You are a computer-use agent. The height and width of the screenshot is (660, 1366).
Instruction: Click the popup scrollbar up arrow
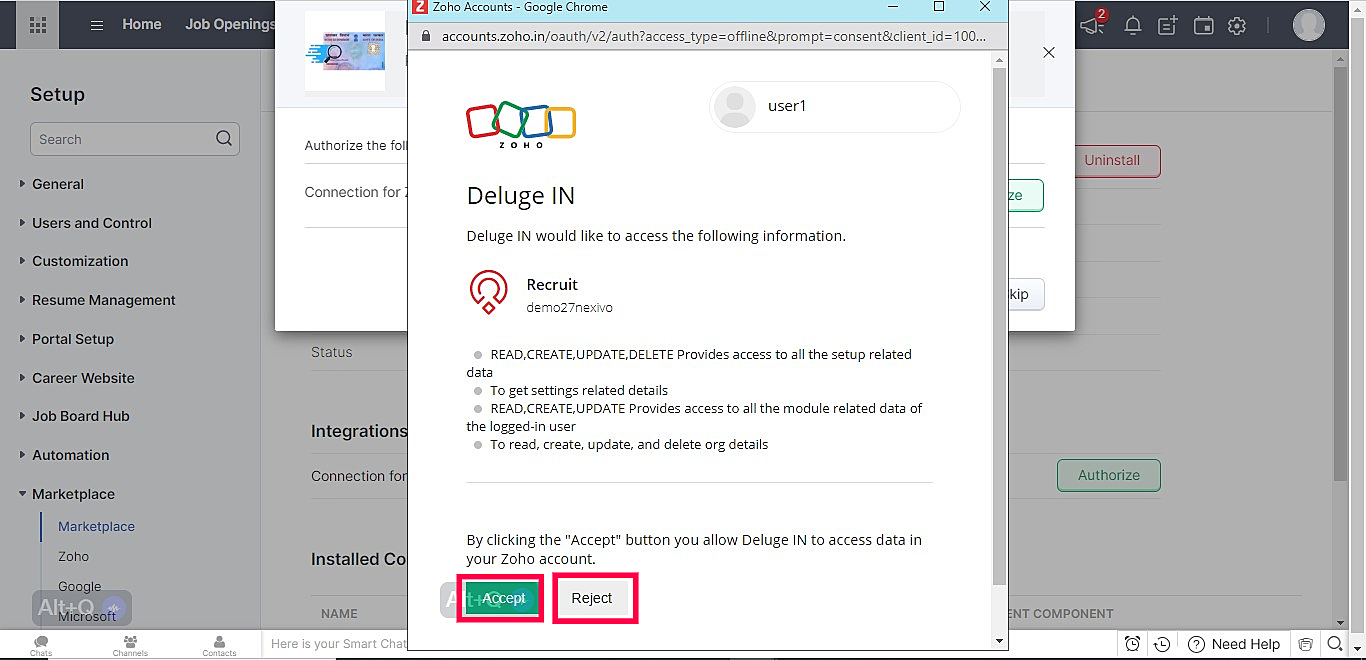coord(999,61)
